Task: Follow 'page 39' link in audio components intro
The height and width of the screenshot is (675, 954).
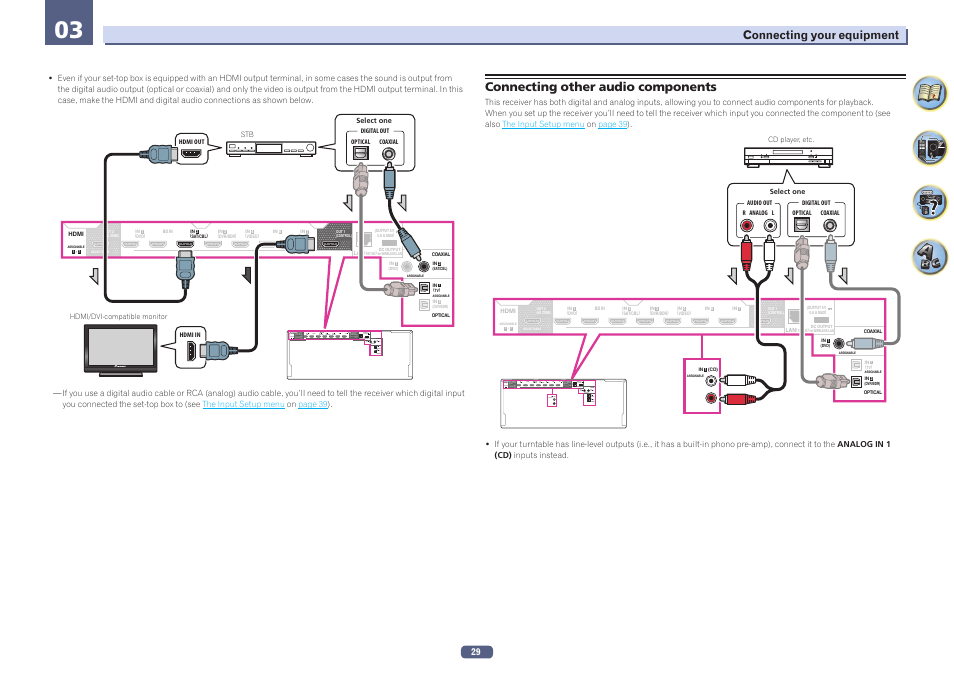Action: pos(613,124)
